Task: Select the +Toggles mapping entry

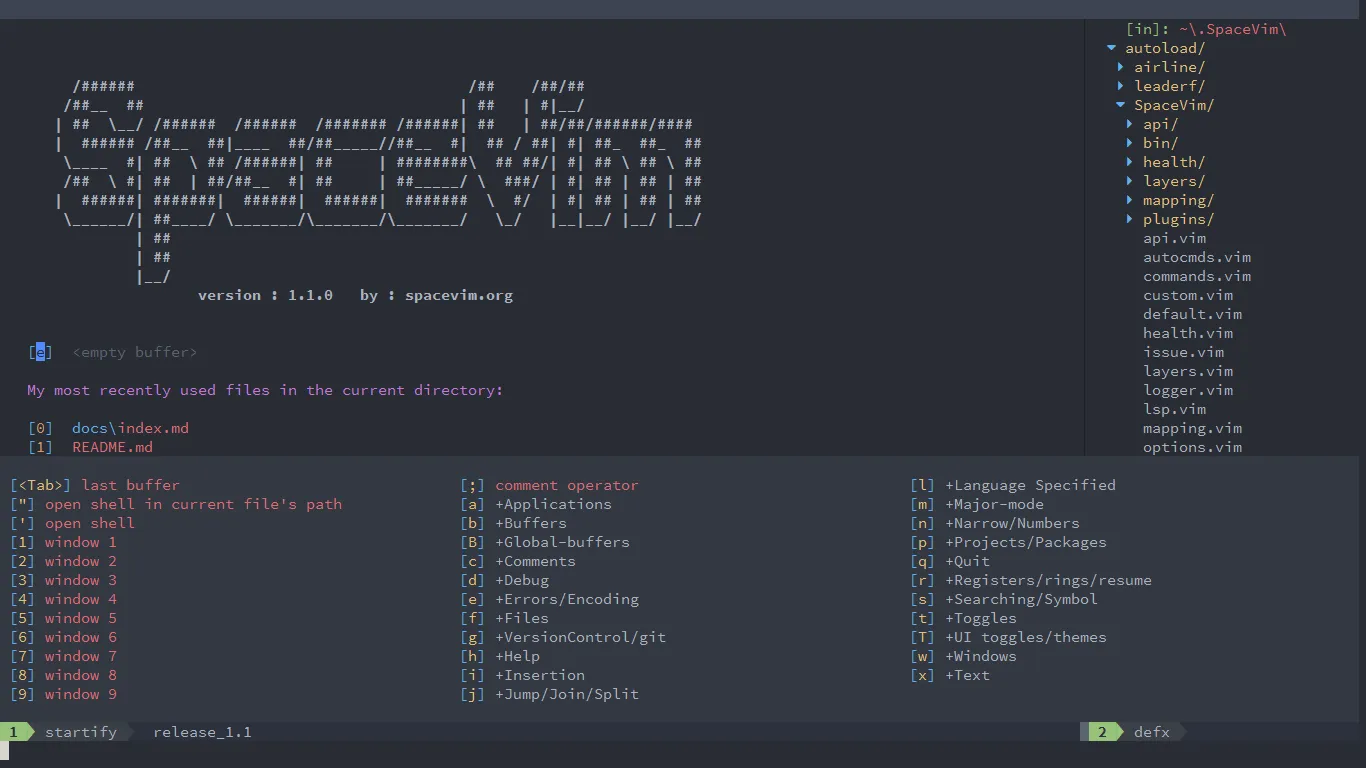Action: point(981,618)
